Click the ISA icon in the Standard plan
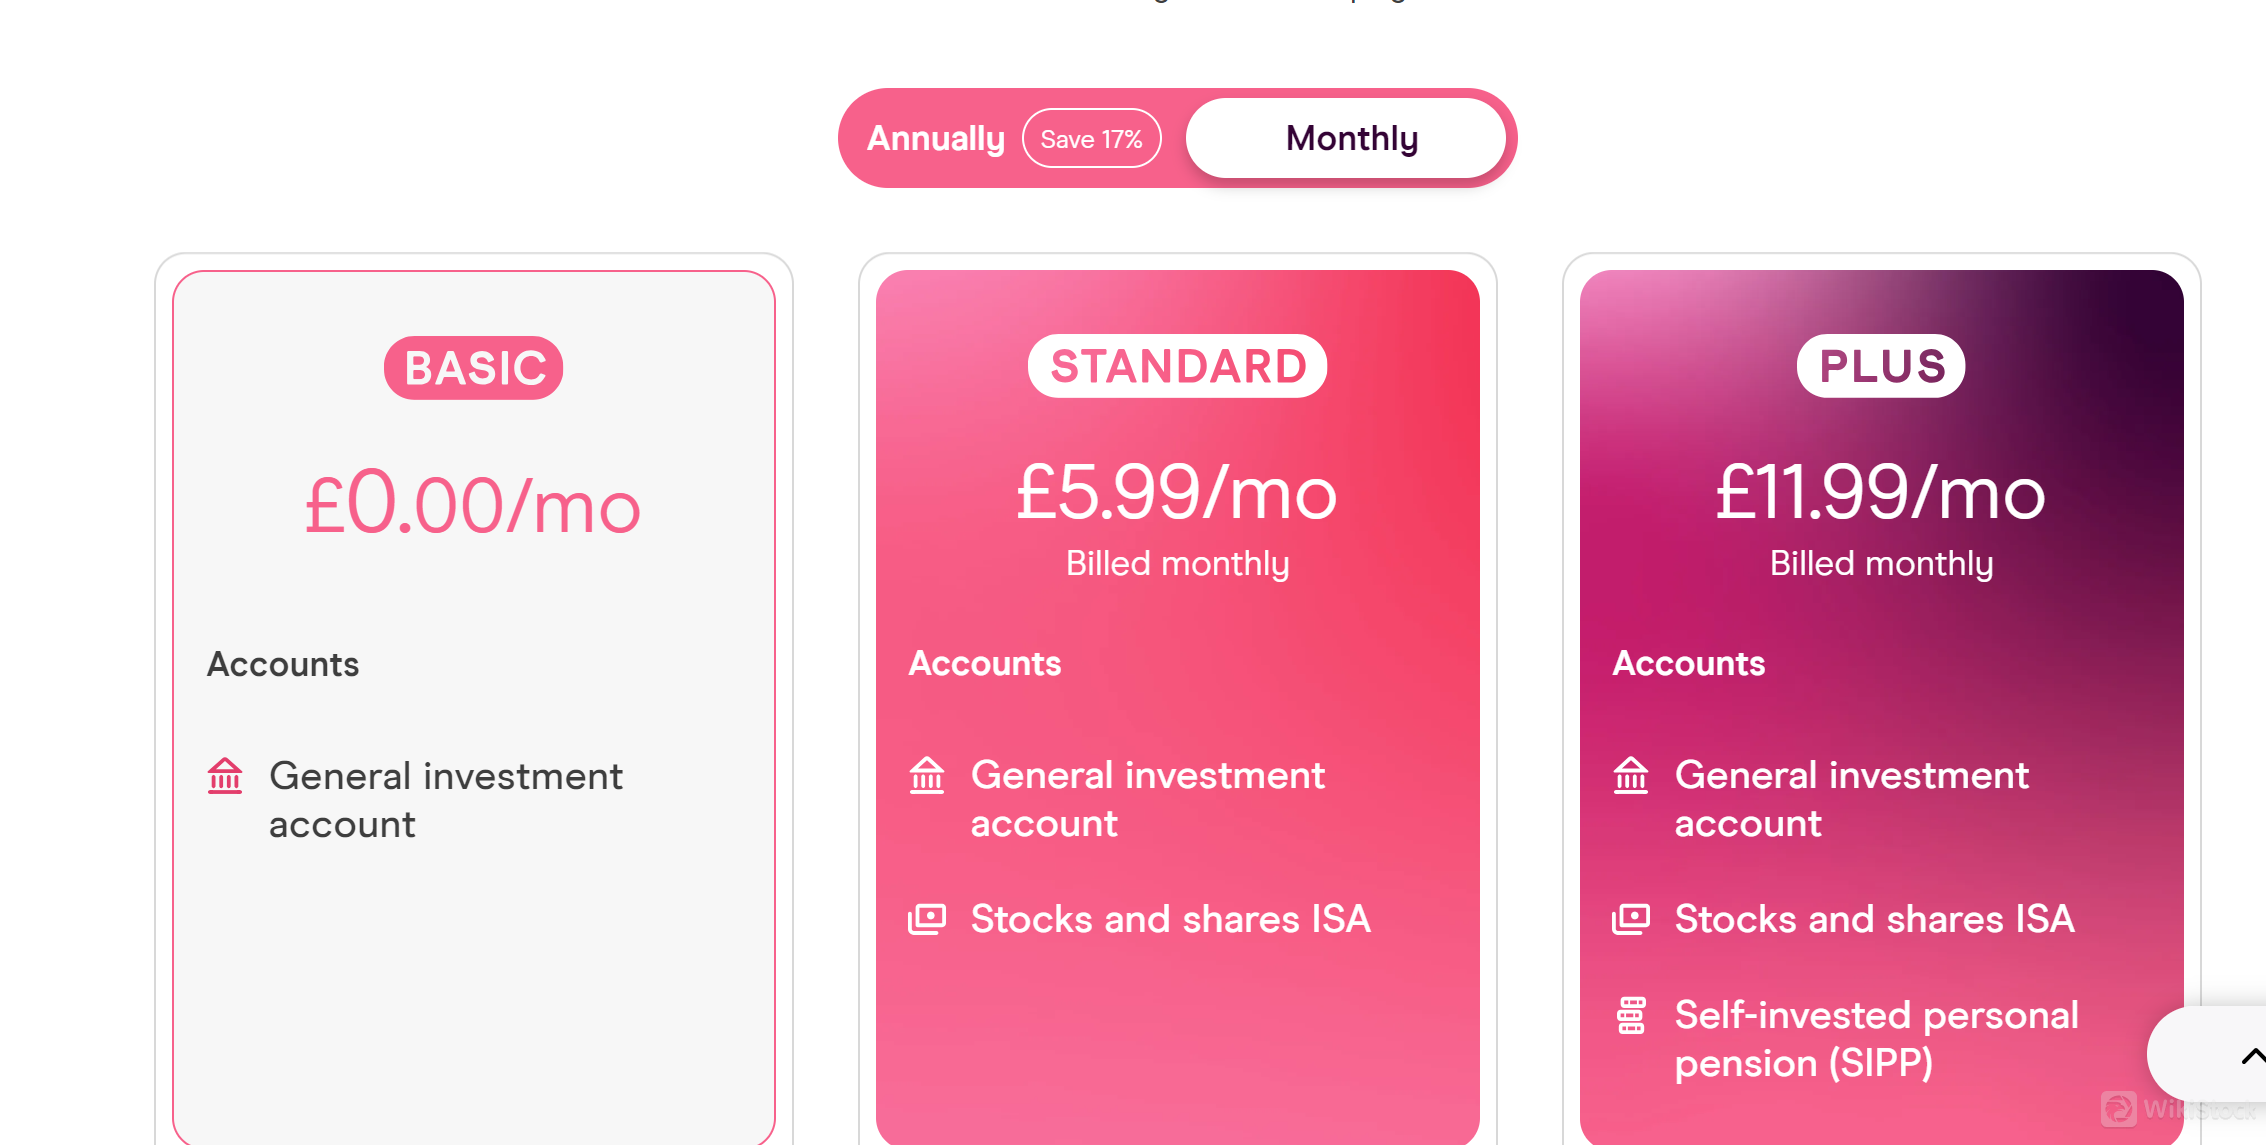 pyautogui.click(x=927, y=919)
